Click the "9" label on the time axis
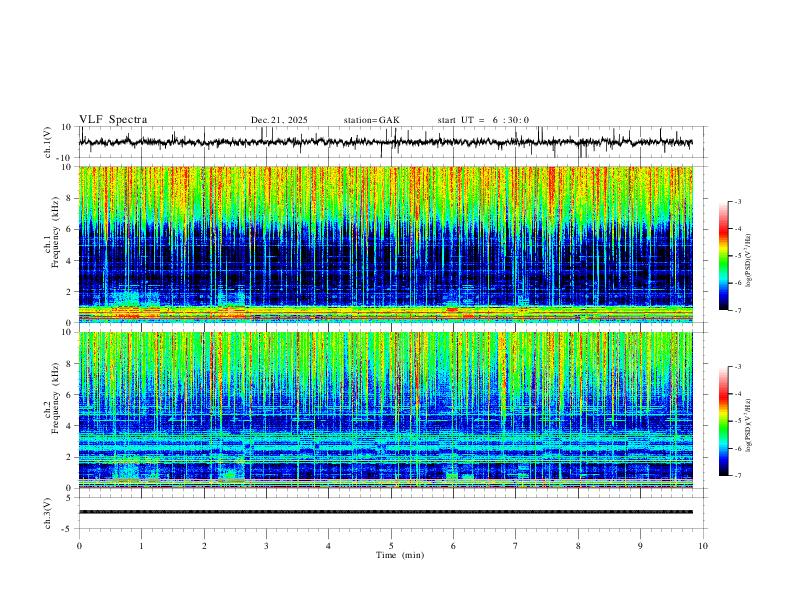This screenshot has width=792, height=612. [640, 546]
